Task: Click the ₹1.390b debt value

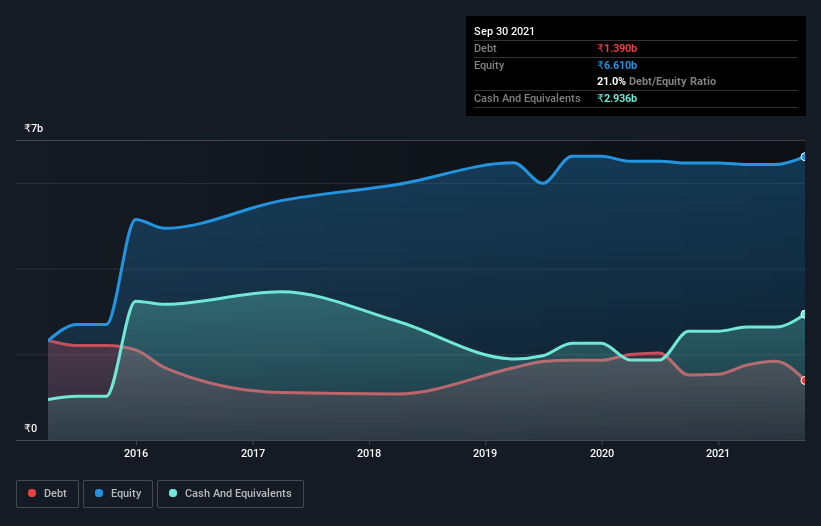Action: coord(617,48)
